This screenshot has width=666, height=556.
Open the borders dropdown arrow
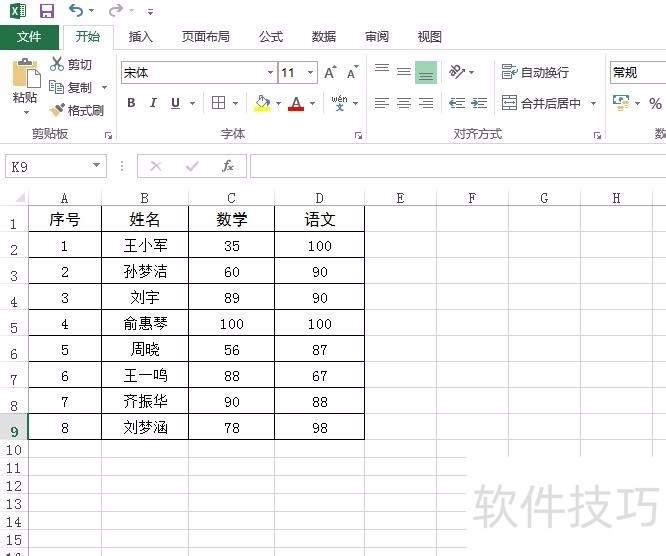[x=235, y=103]
